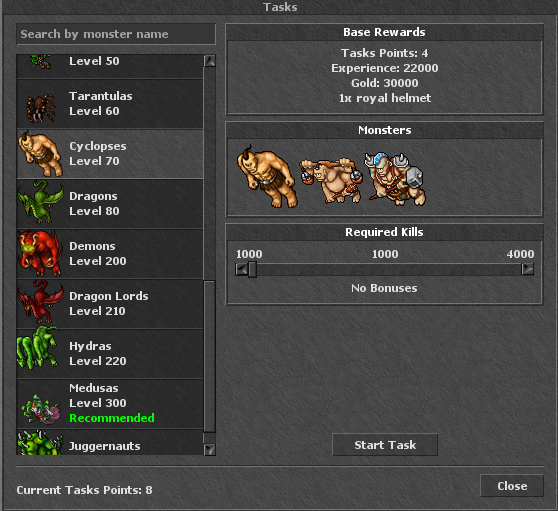Select the Juggernauts icon in list
Viewport: 558px width, 511px height.
[x=40, y=442]
